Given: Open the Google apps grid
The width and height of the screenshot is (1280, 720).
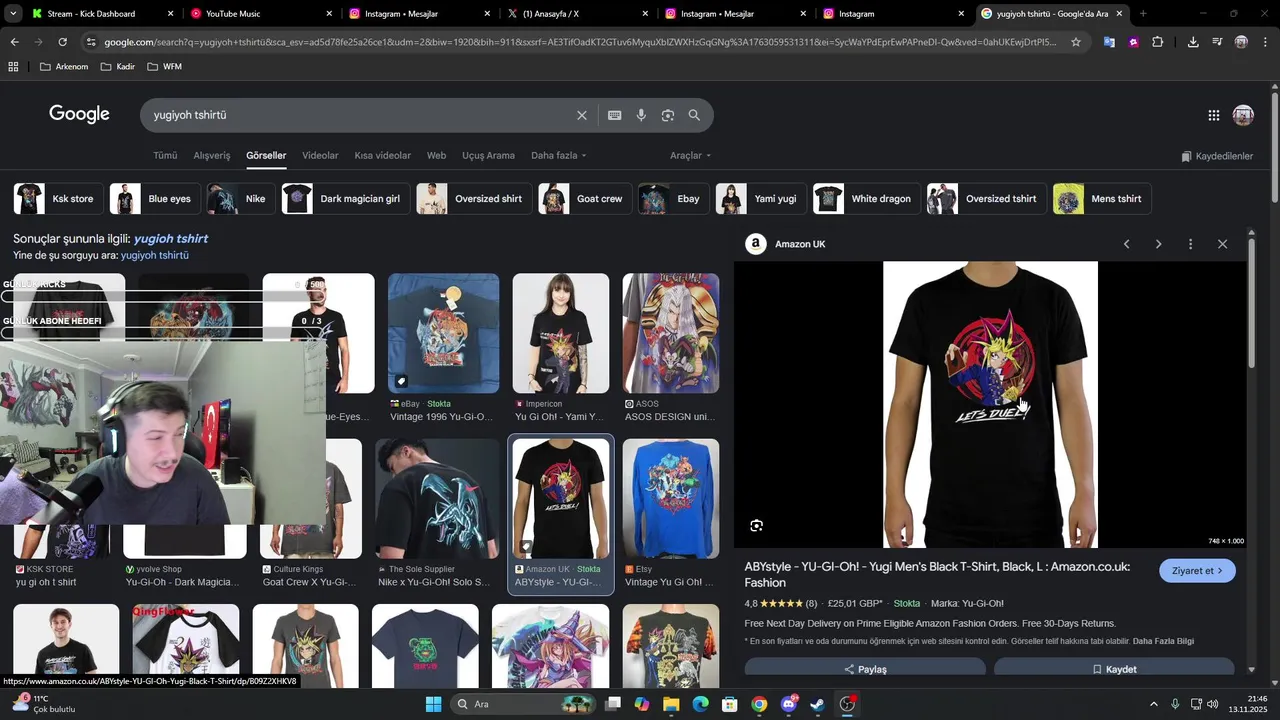Looking at the screenshot, I should [1214, 115].
